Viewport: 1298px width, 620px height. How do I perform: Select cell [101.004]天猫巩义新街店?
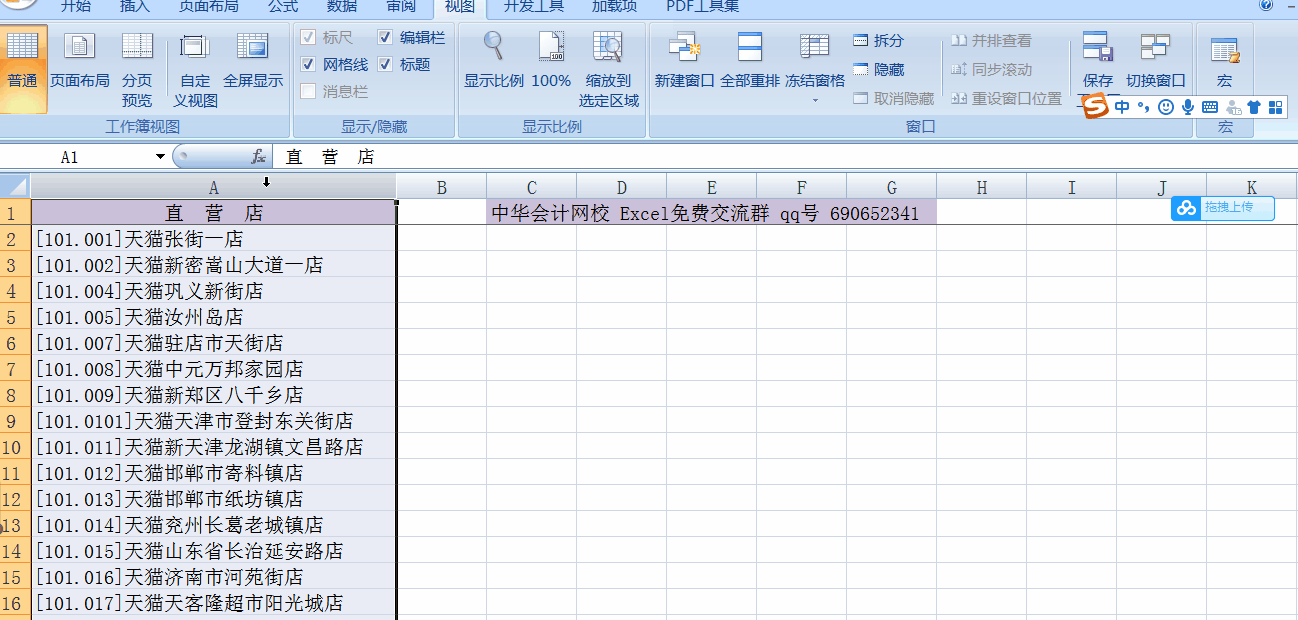213,291
